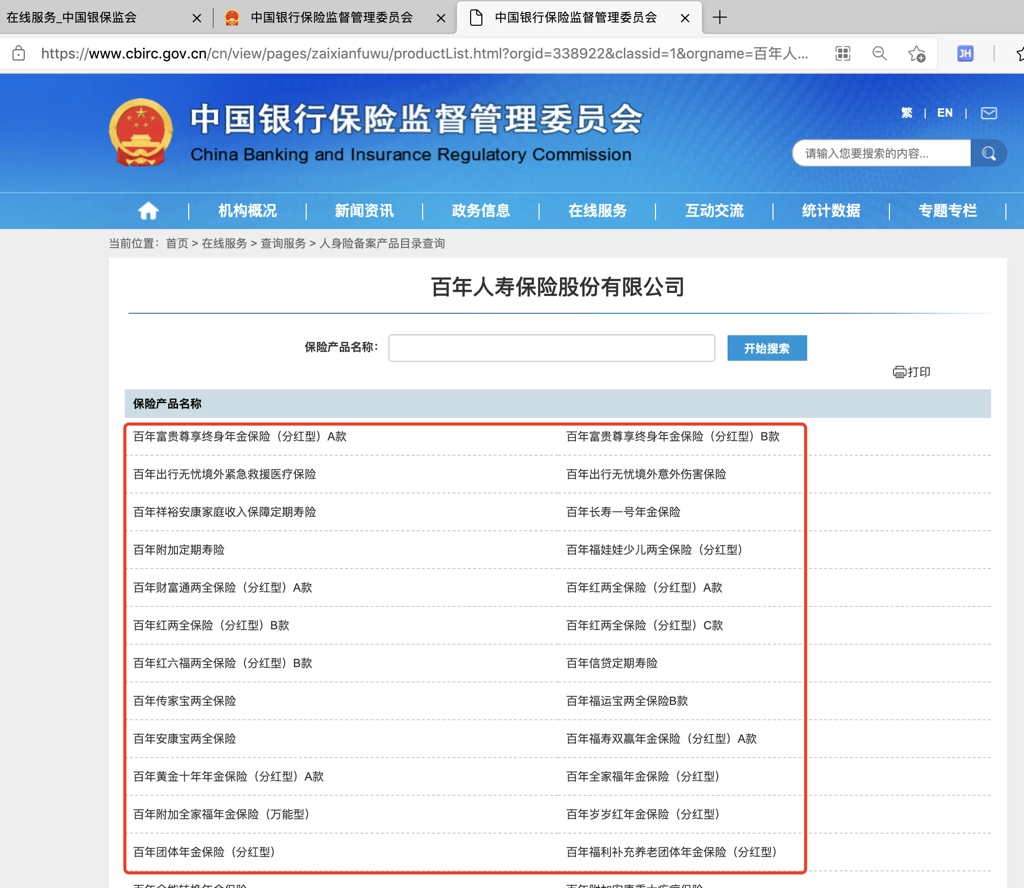The image size is (1024, 888).
Task: Click the browser address bar URL
Action: [x=424, y=54]
